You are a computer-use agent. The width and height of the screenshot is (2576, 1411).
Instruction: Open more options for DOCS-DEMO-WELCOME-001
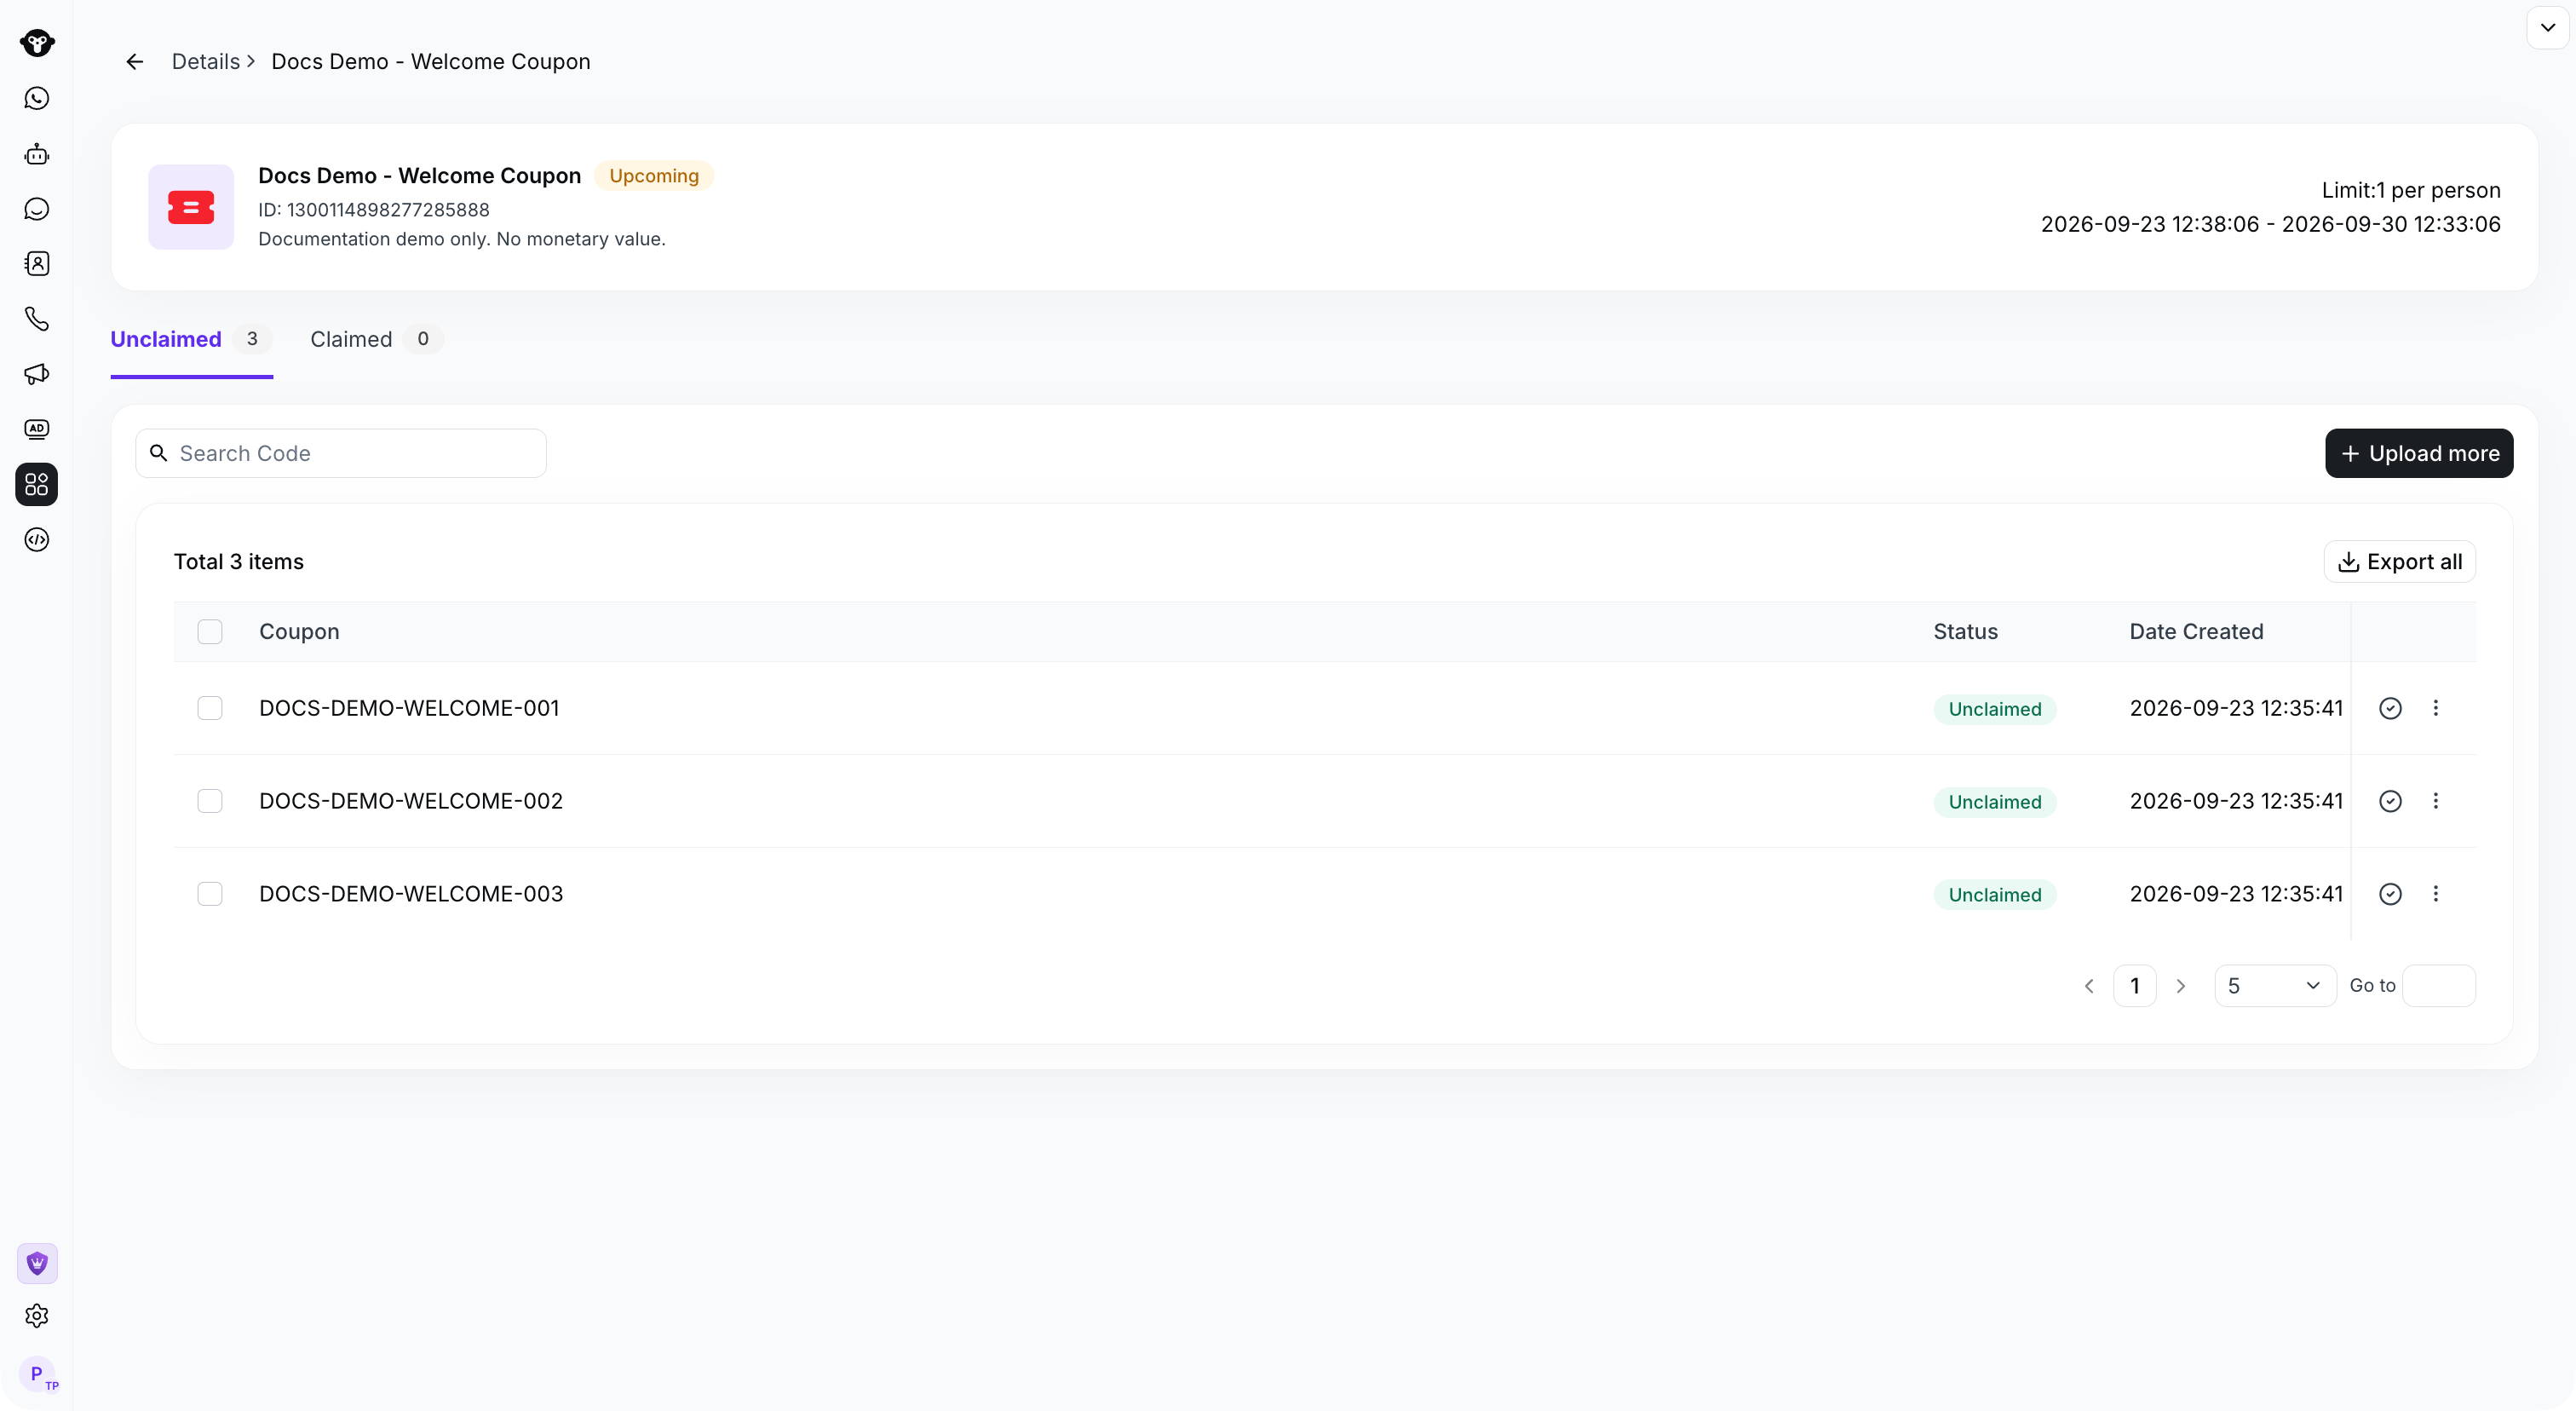2436,708
